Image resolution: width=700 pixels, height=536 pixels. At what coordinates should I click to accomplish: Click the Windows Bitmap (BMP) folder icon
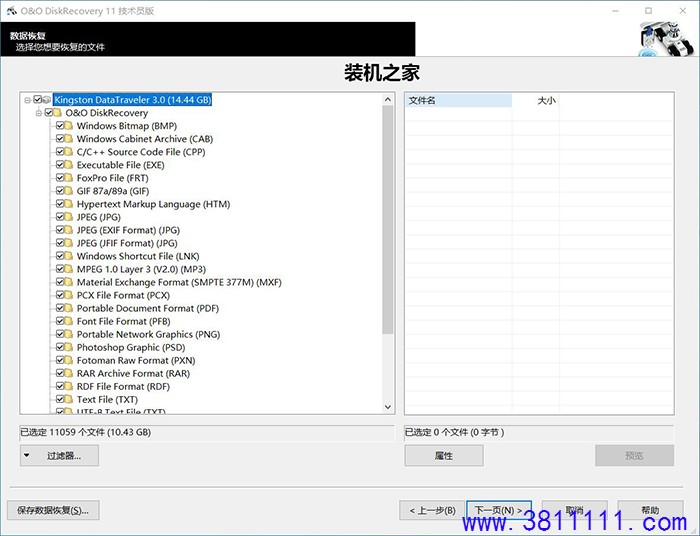tap(68, 125)
